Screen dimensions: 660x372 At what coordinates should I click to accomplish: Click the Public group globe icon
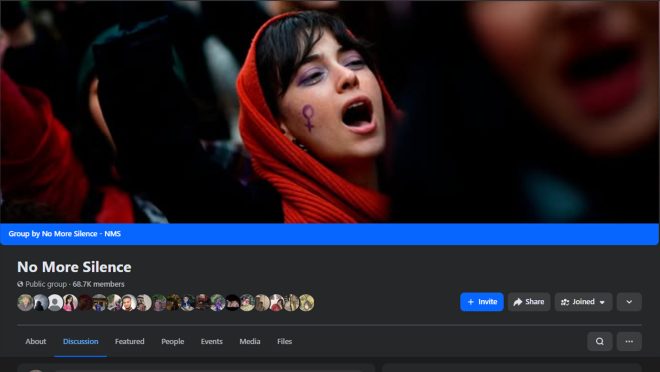[x=20, y=284]
